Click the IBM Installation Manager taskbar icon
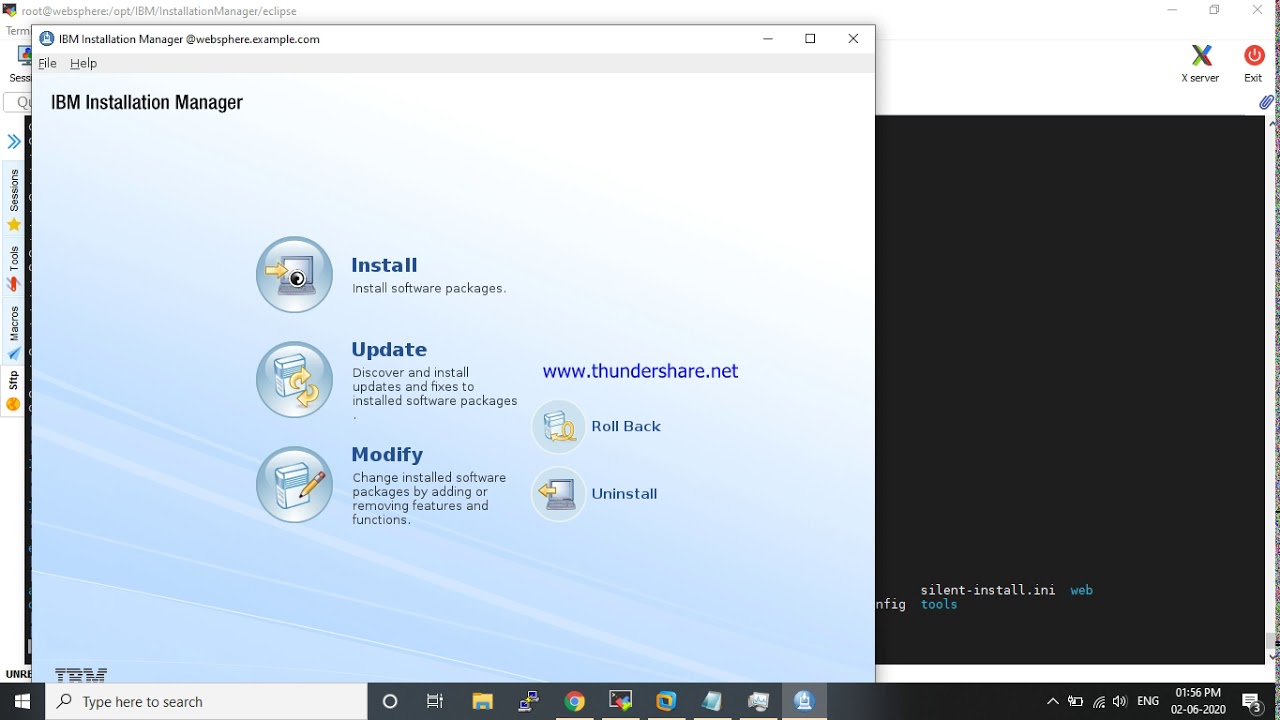The image size is (1280, 720). tap(804, 701)
